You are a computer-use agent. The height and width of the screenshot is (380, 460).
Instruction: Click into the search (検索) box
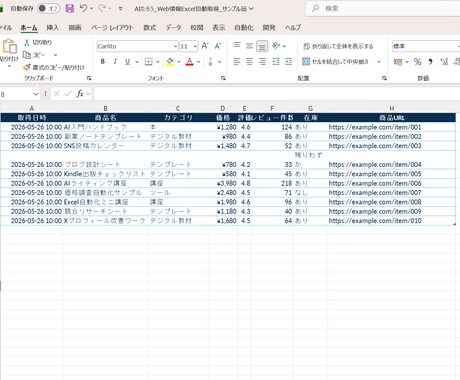point(383,9)
